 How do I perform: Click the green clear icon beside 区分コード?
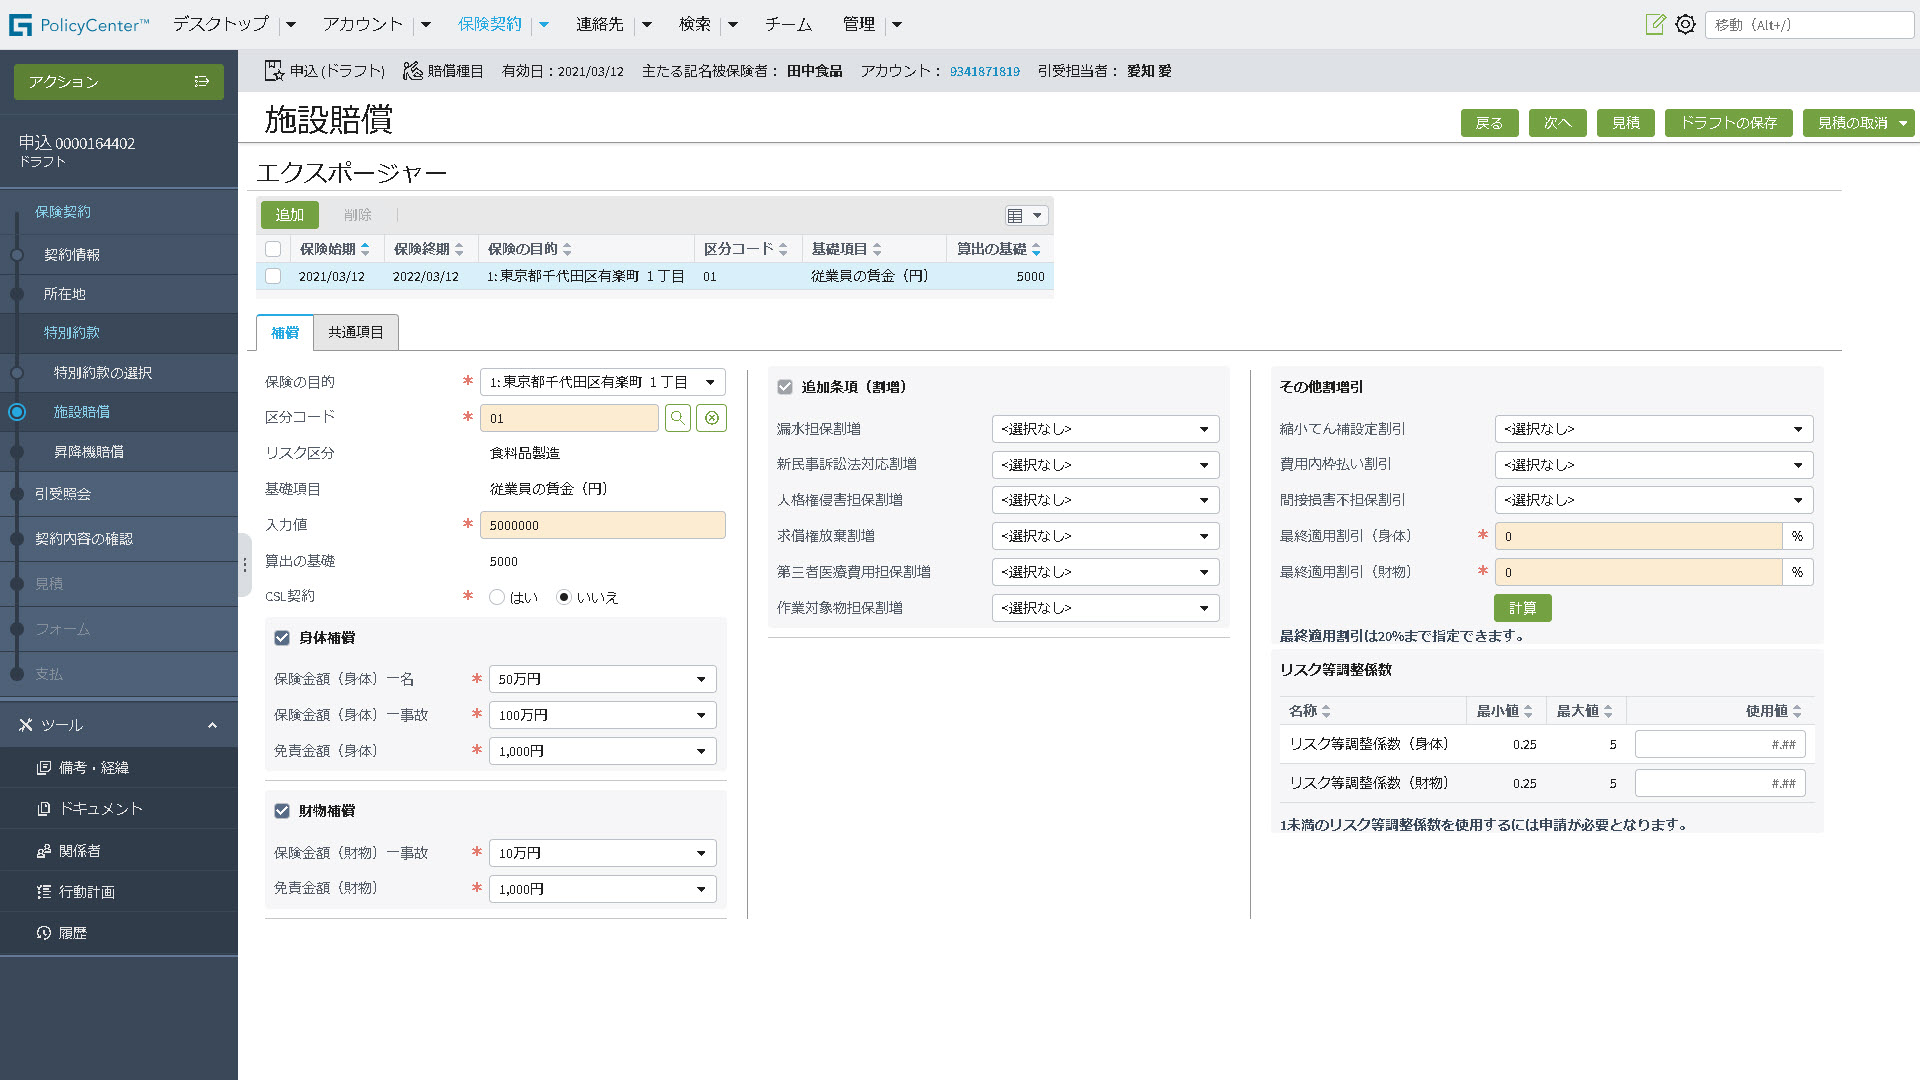[711, 418]
